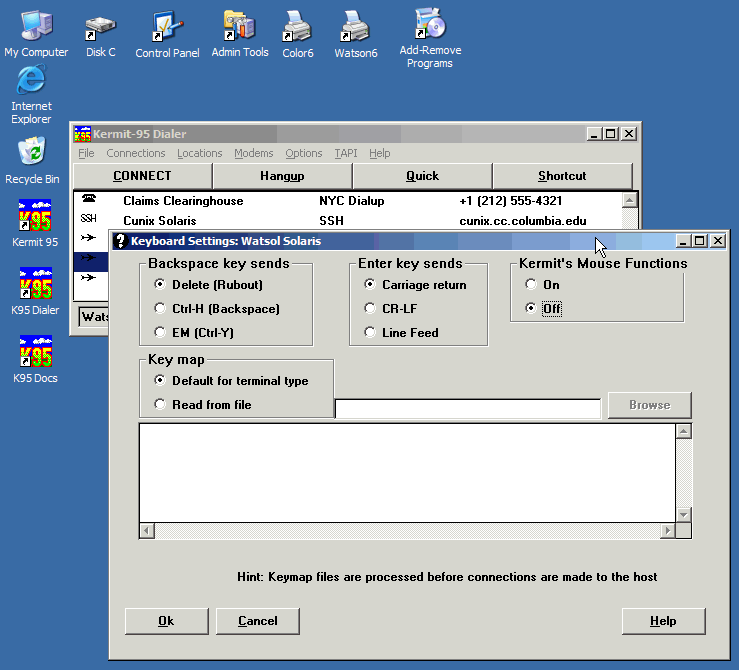Open the Watson6 printer icon

pyautogui.click(x=355, y=27)
